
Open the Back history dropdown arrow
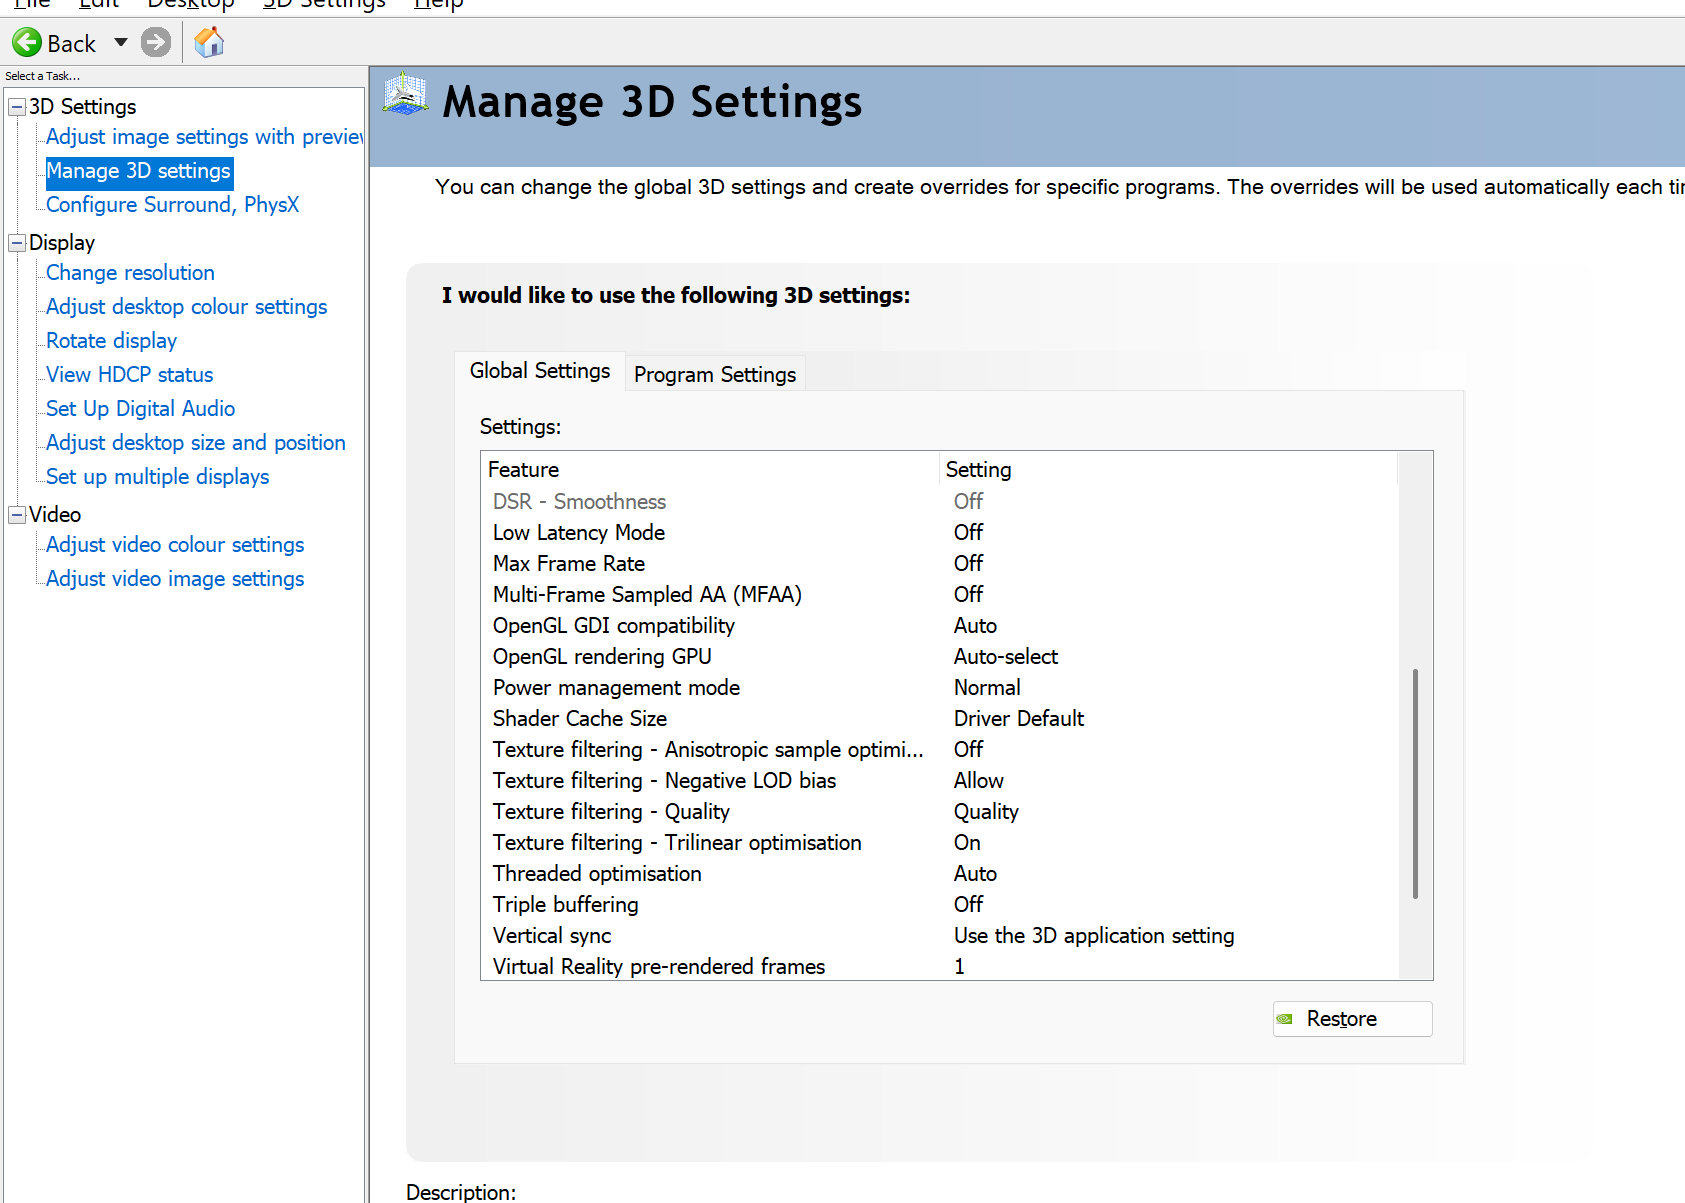coord(121,43)
